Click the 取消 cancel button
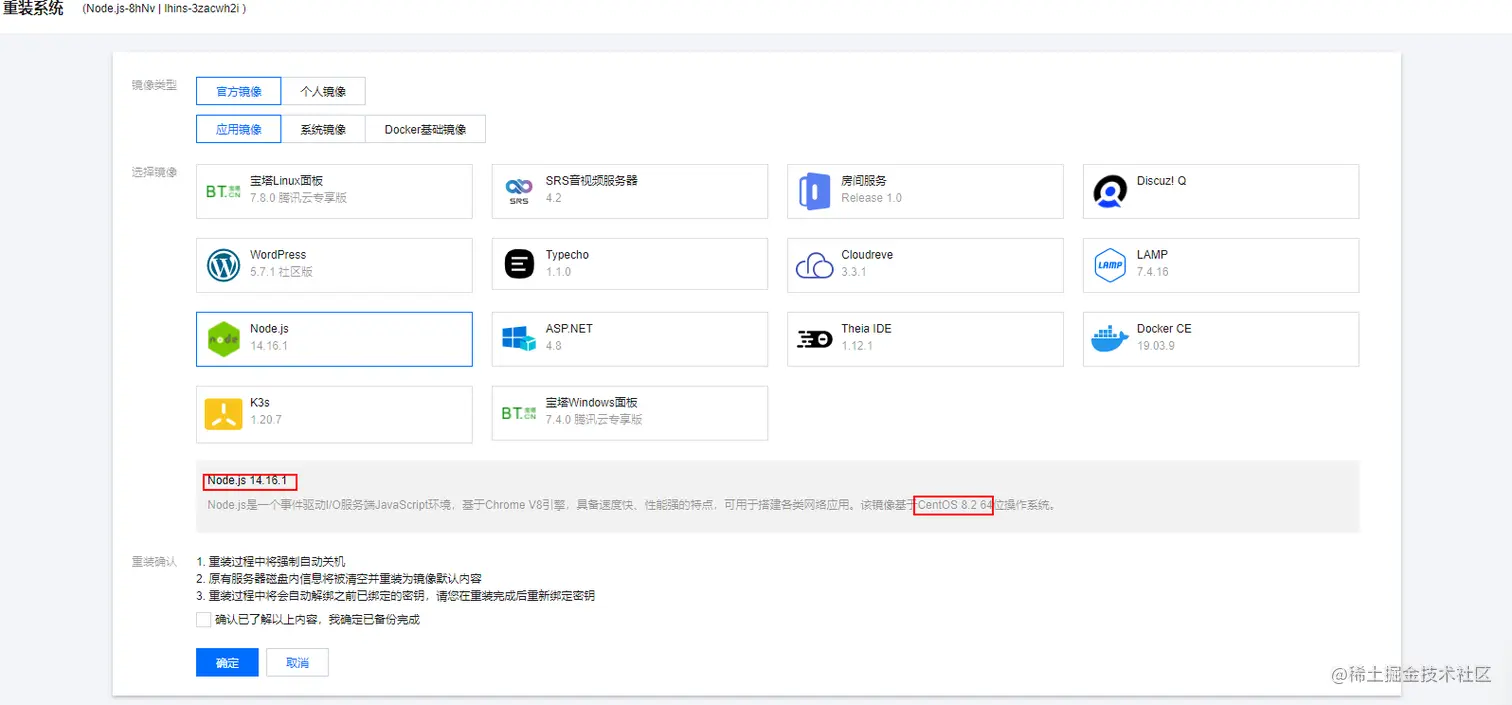The width and height of the screenshot is (1512, 705). [x=297, y=662]
